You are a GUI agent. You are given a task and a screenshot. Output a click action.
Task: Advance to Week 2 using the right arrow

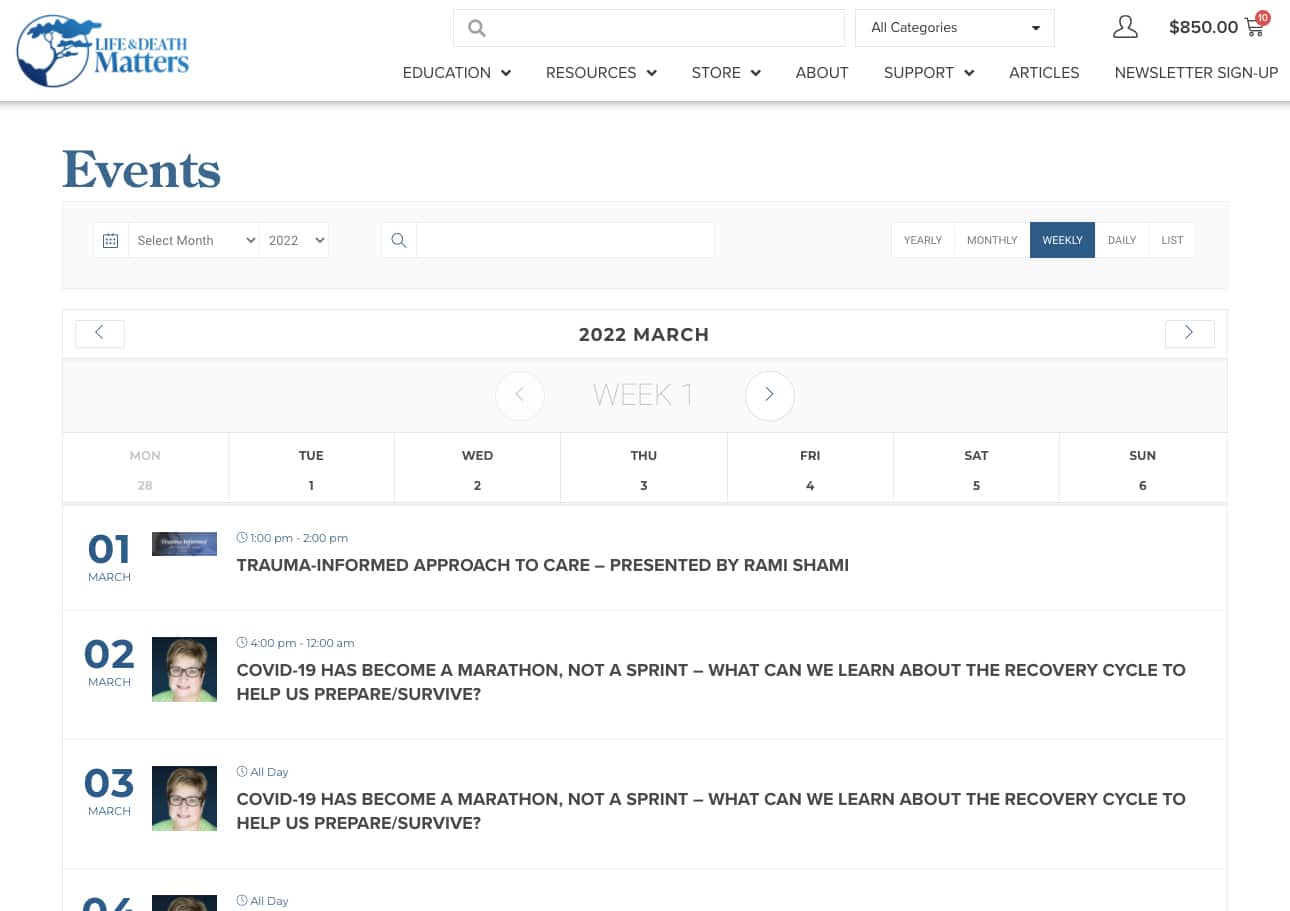click(769, 395)
